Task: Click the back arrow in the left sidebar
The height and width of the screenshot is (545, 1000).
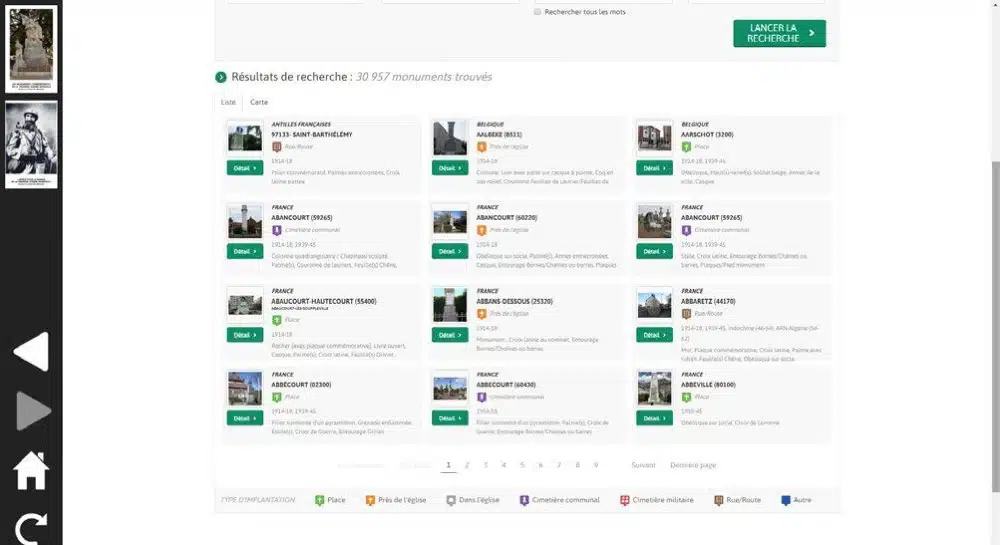Action: pos(31,352)
